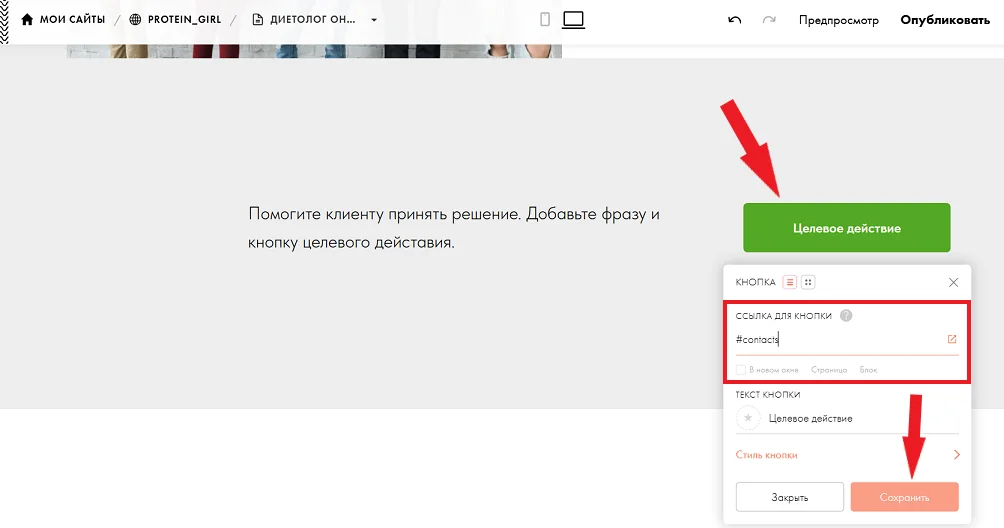Switch to mobile device preview icon
The height and width of the screenshot is (528, 1004).
tap(545, 19)
